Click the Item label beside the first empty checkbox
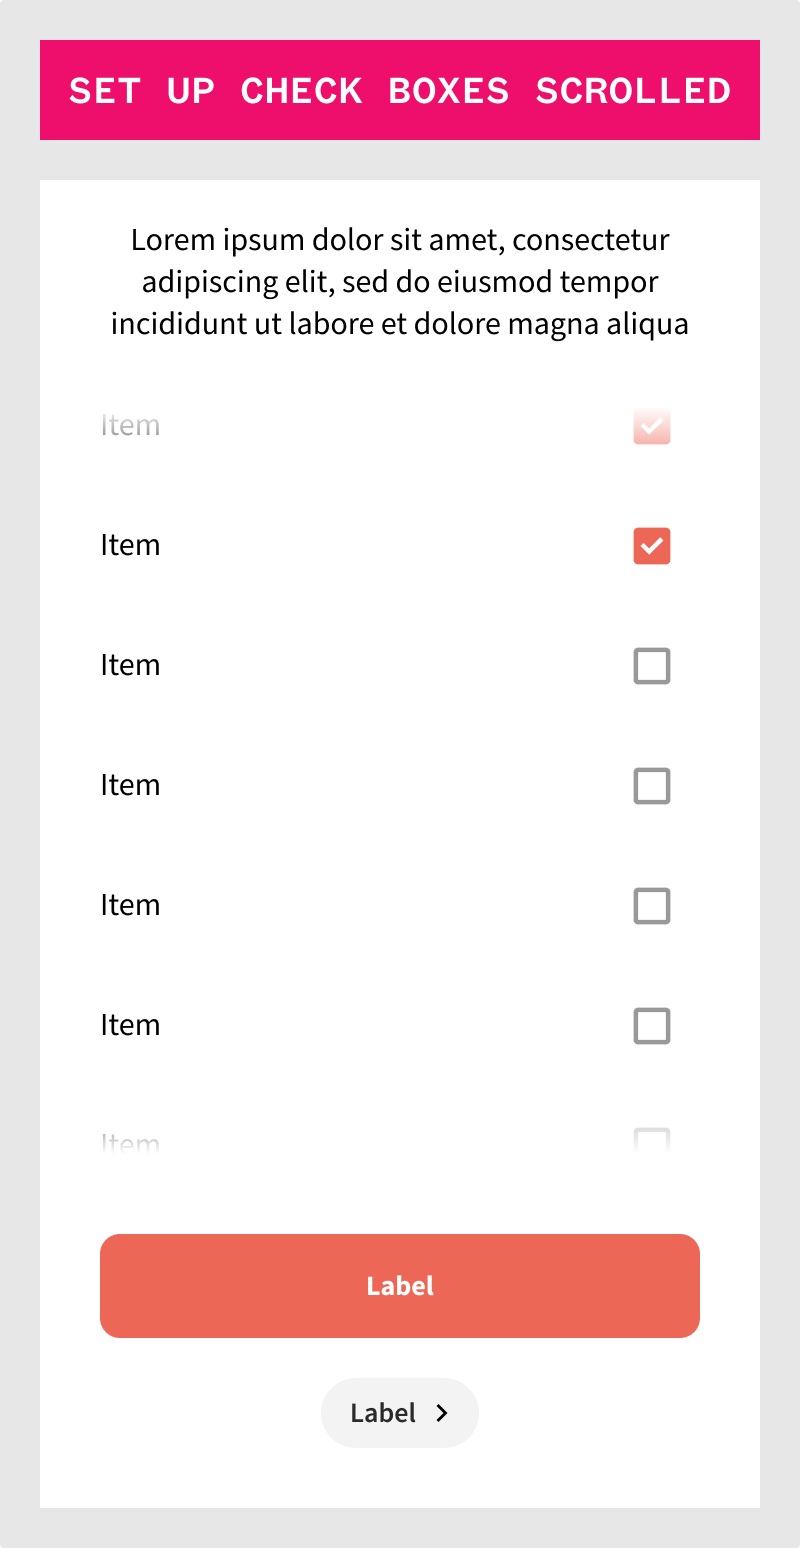The height and width of the screenshot is (1548, 800). [x=130, y=666]
